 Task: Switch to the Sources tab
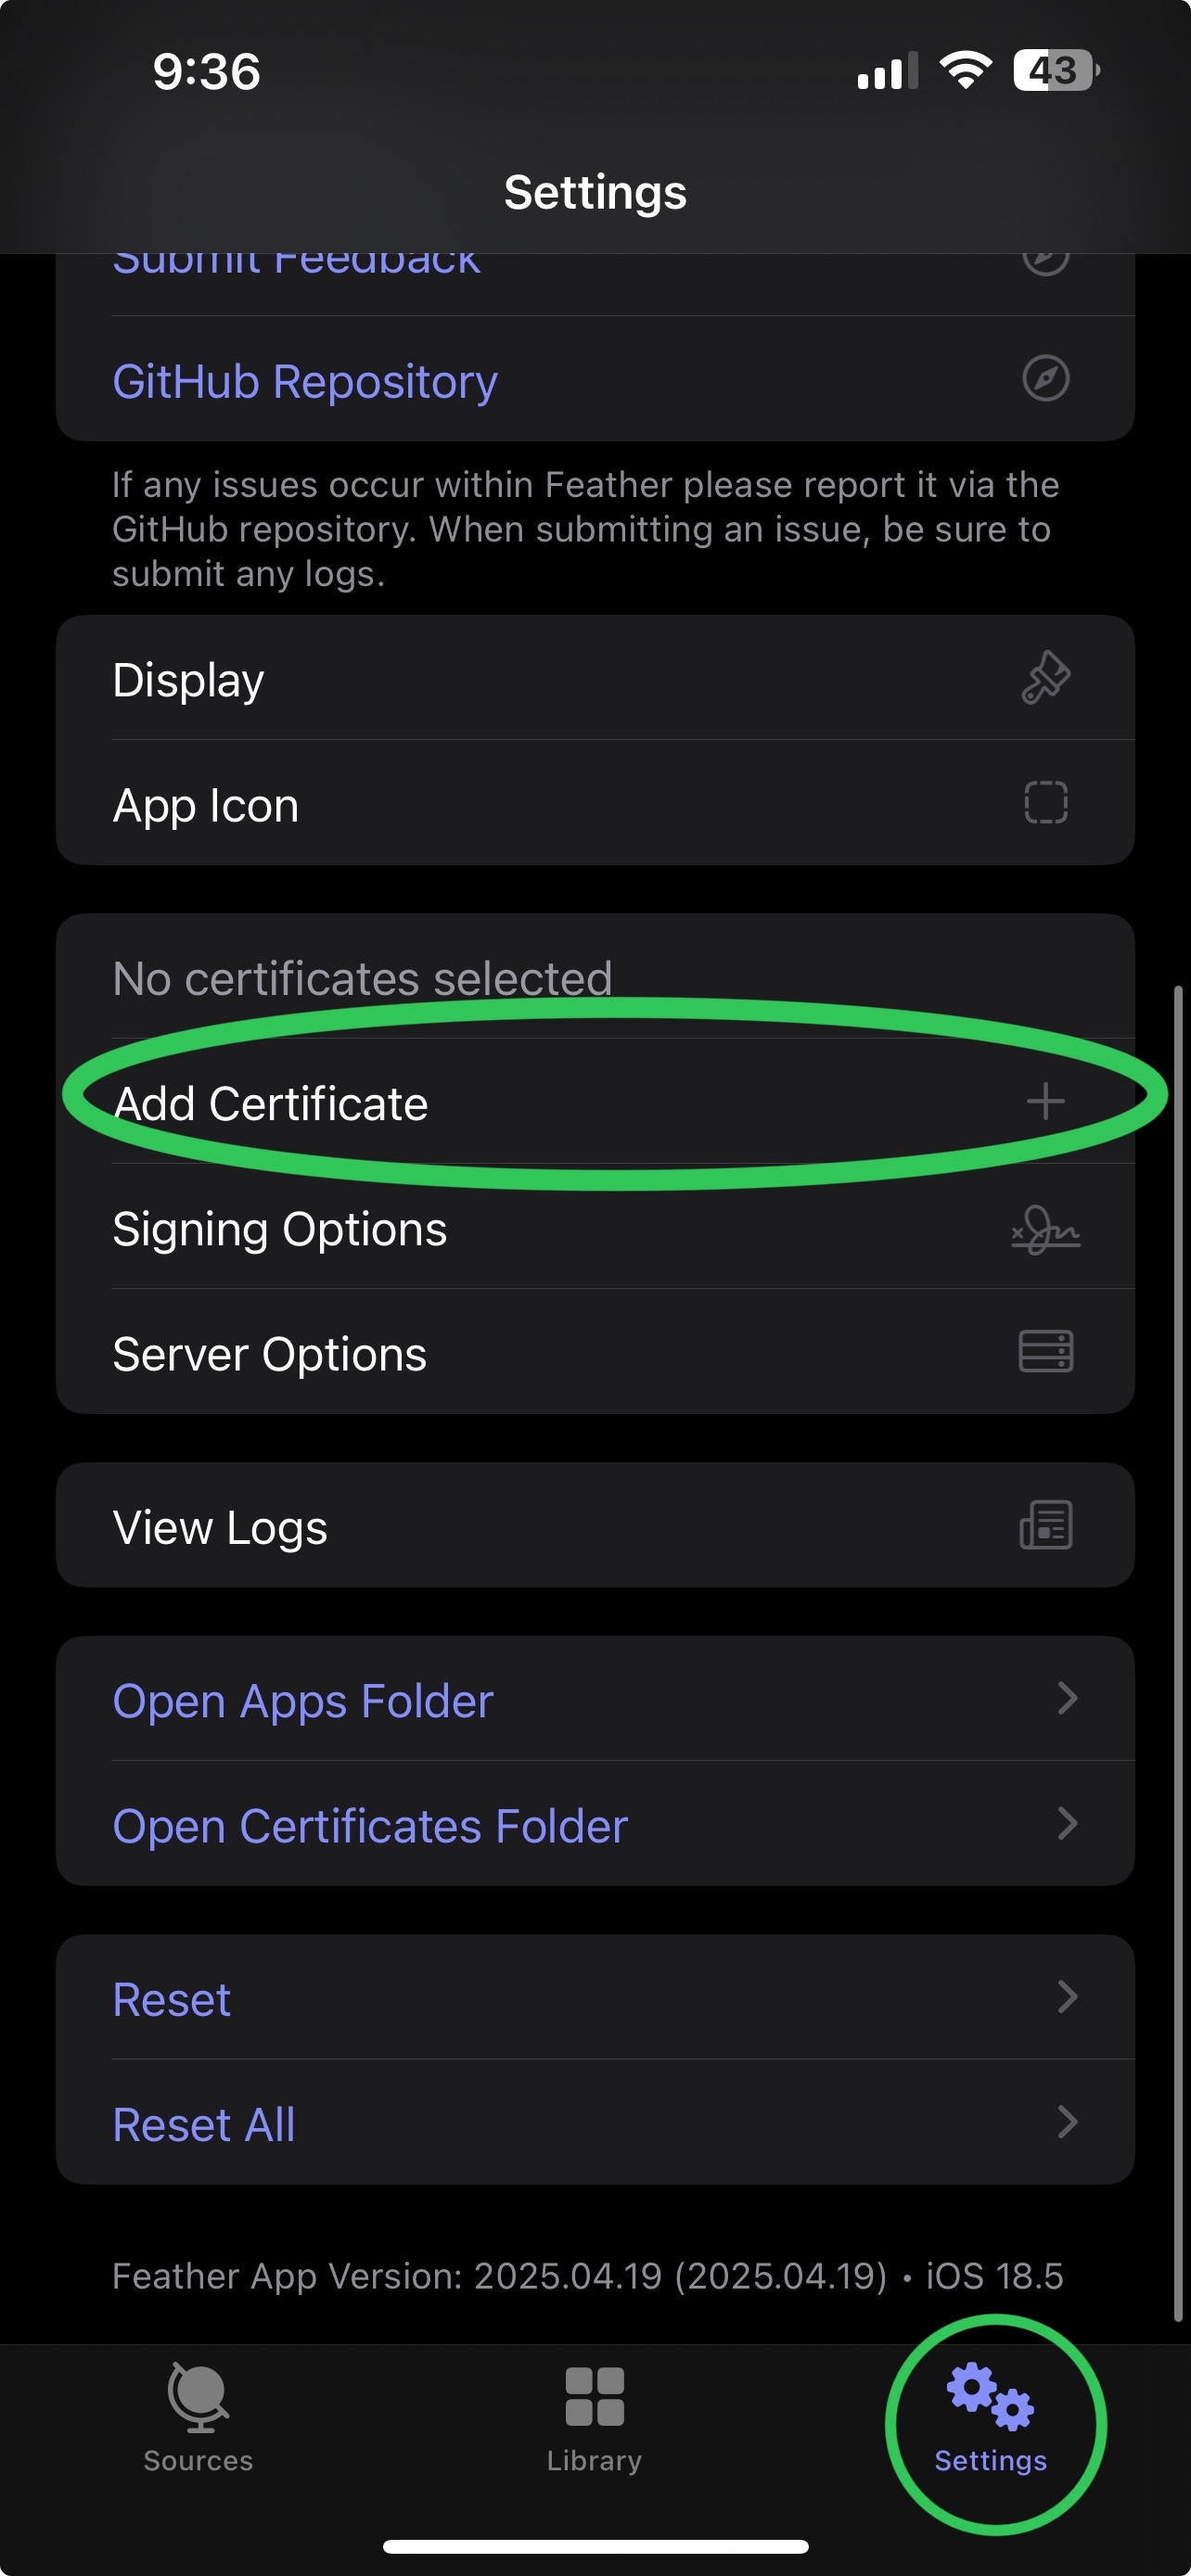click(x=198, y=2418)
